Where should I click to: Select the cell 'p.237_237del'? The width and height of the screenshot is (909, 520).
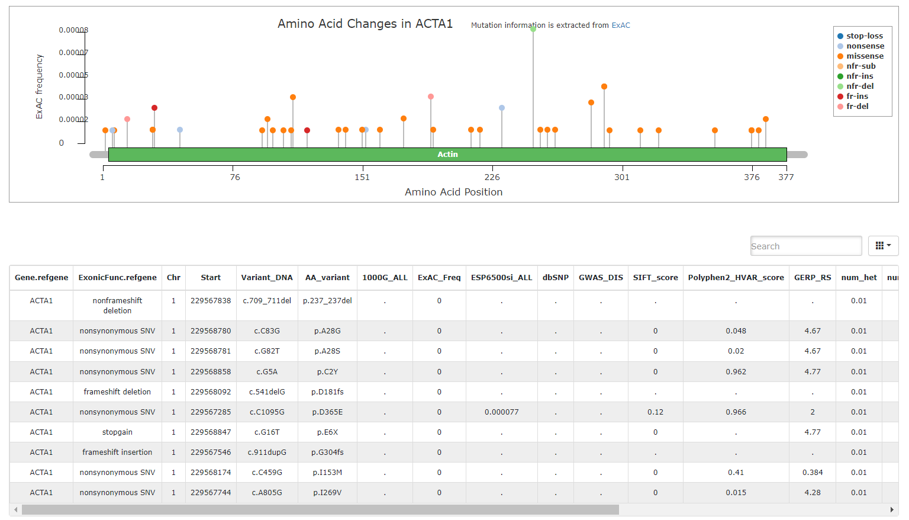coord(327,300)
